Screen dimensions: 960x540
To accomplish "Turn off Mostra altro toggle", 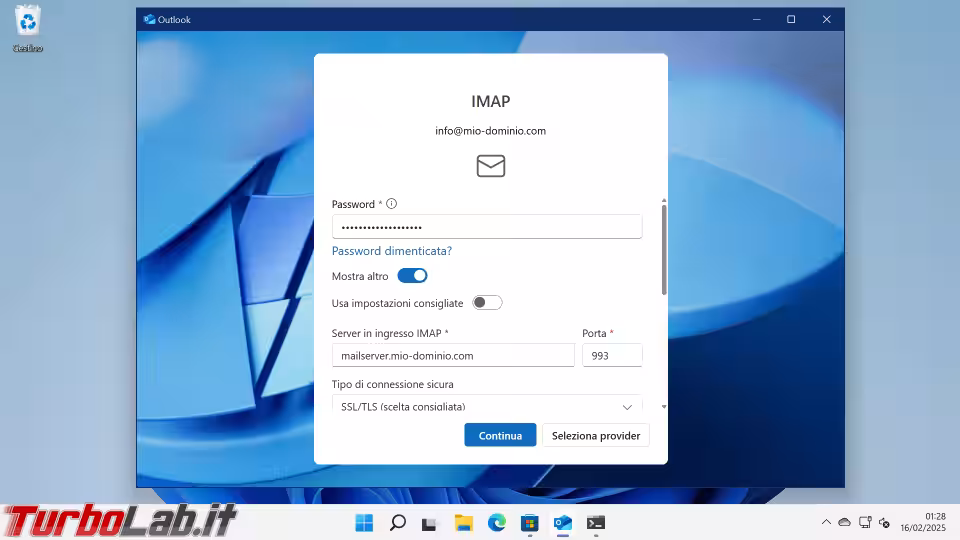I will pos(412,276).
